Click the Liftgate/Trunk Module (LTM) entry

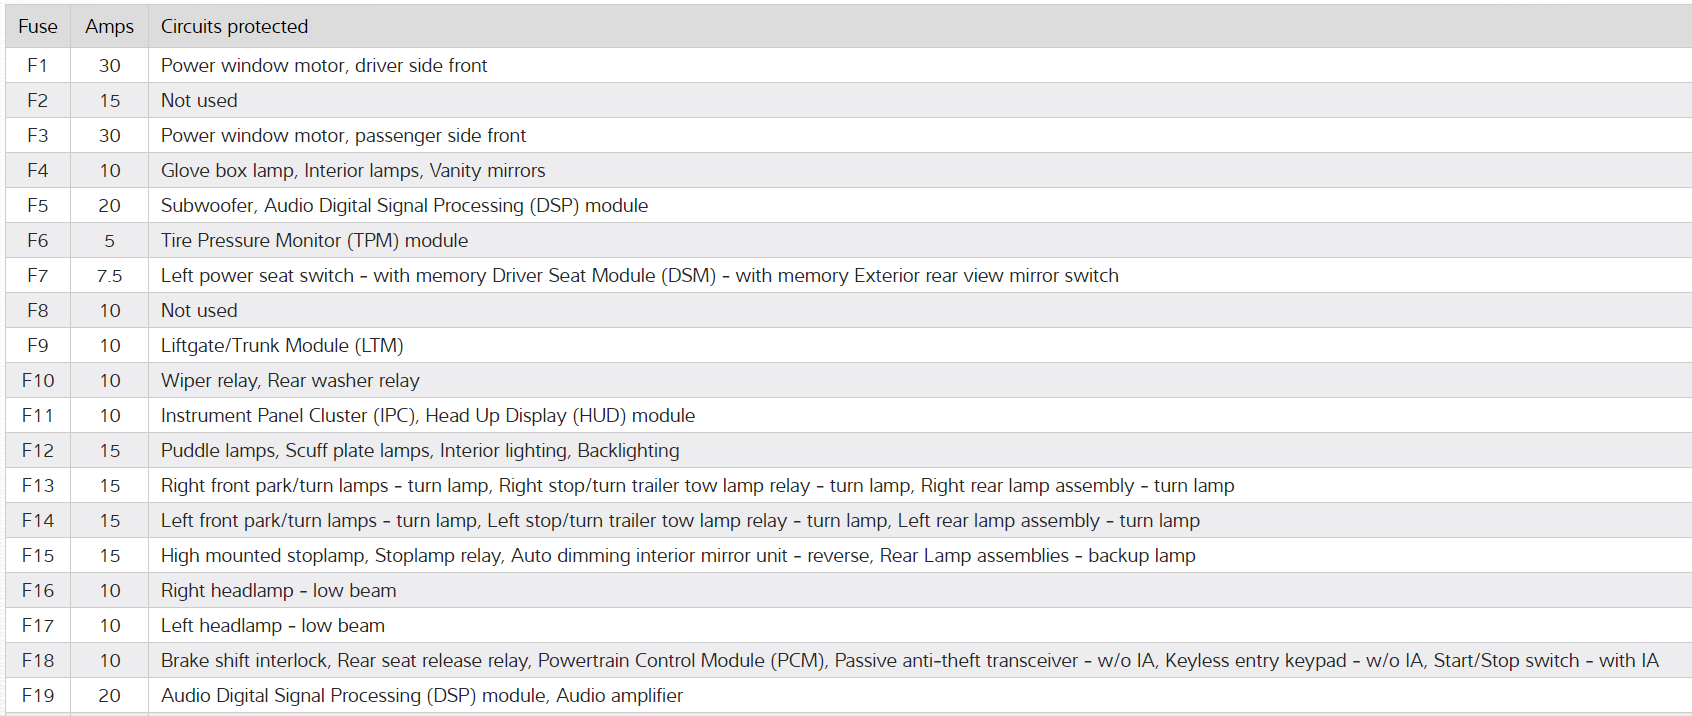coord(282,346)
